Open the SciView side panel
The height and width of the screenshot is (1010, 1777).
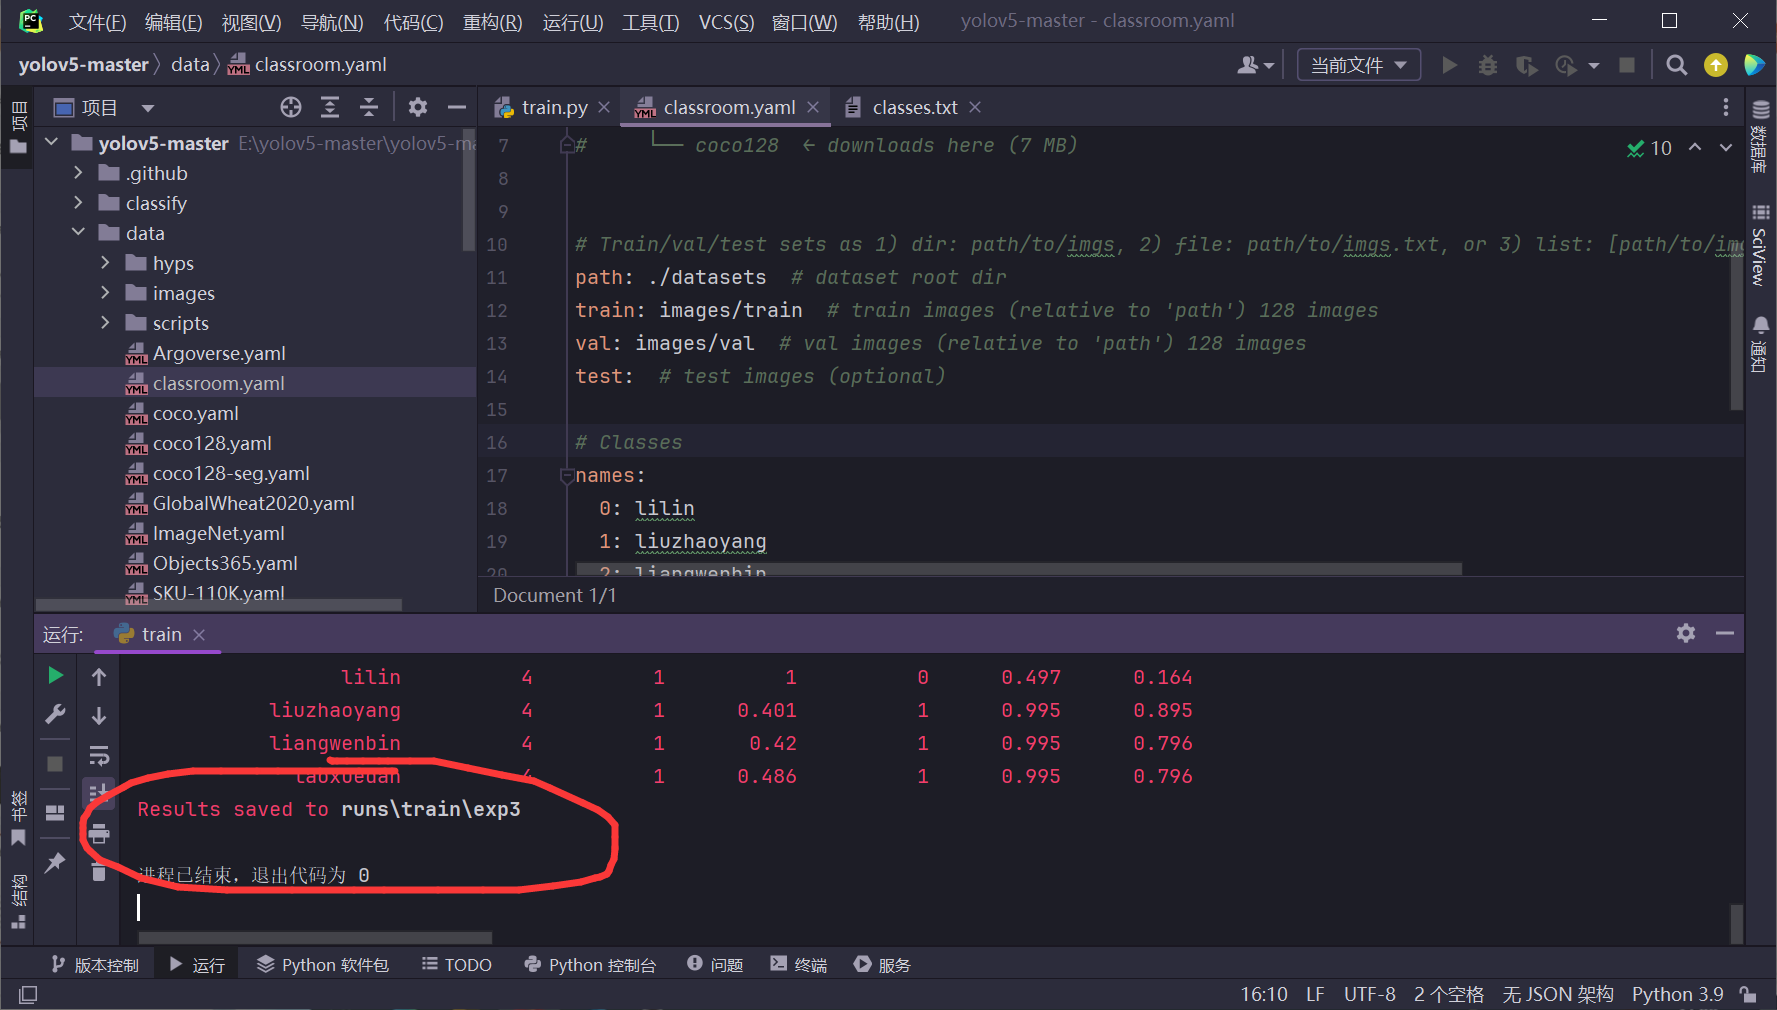click(x=1760, y=245)
